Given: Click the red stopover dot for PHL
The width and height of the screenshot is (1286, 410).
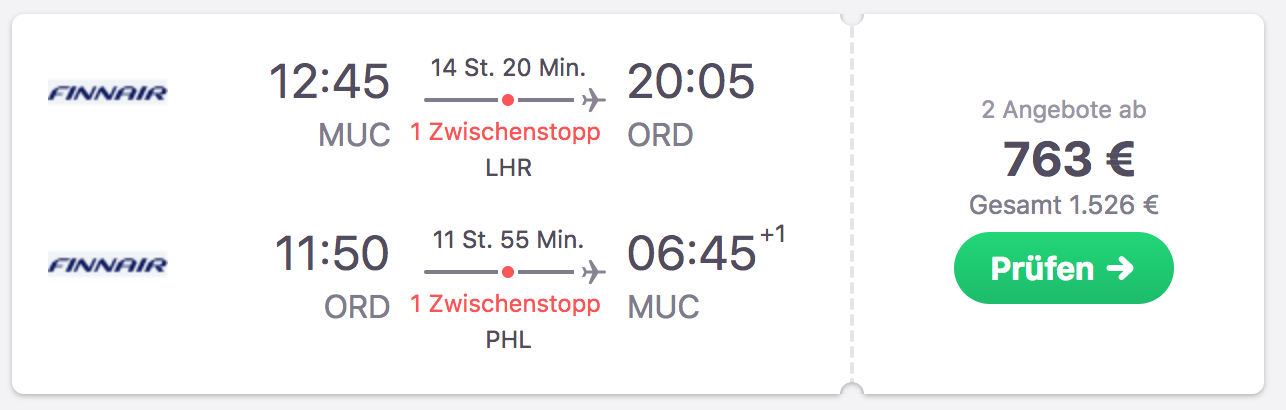Looking at the screenshot, I should click(508, 271).
